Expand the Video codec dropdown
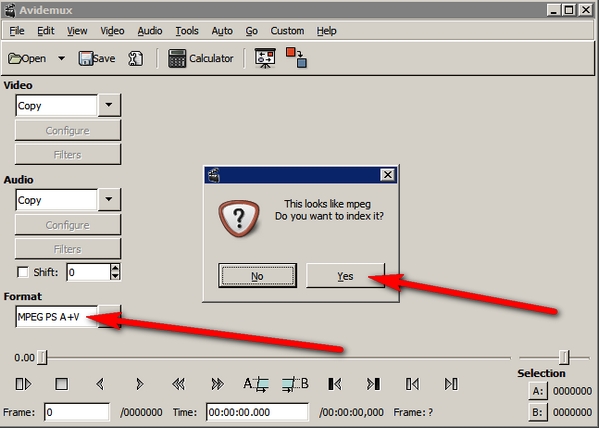The image size is (599, 428). [x=109, y=105]
